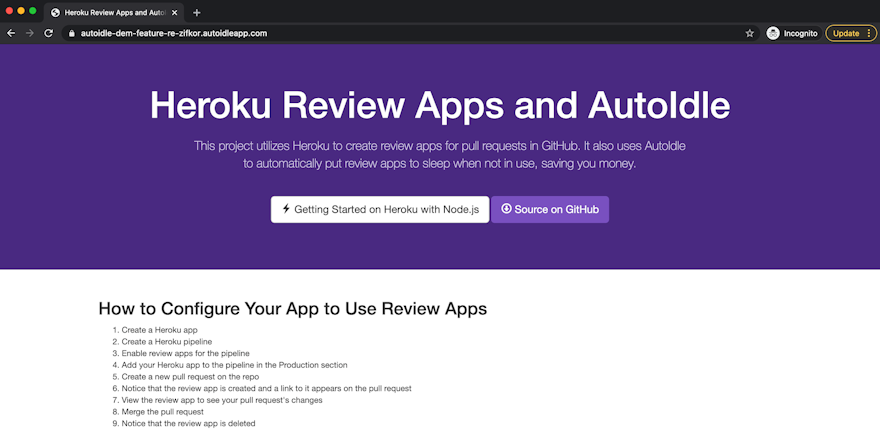
Task: Click the intro paragraph about saving you money
Action: point(439,155)
